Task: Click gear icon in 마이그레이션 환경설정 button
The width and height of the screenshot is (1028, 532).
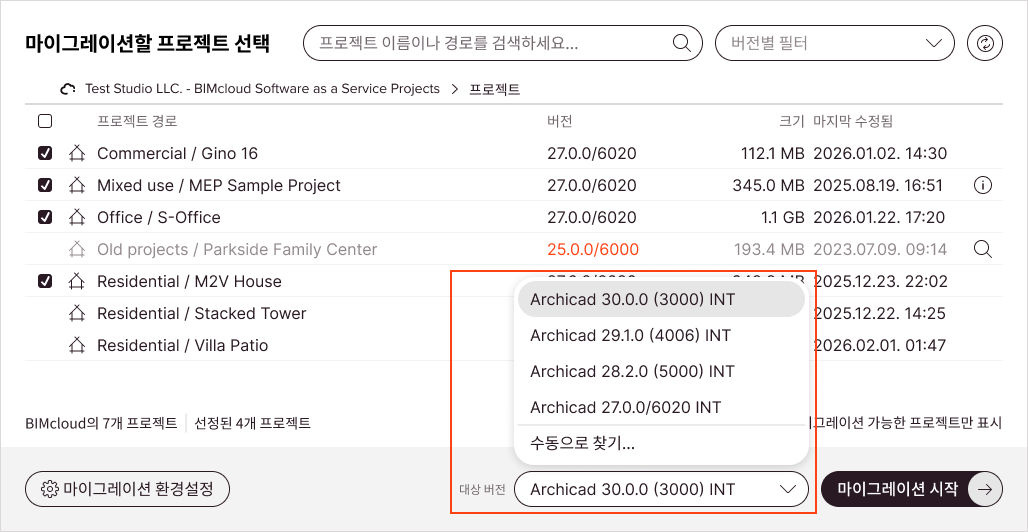Action: point(49,489)
